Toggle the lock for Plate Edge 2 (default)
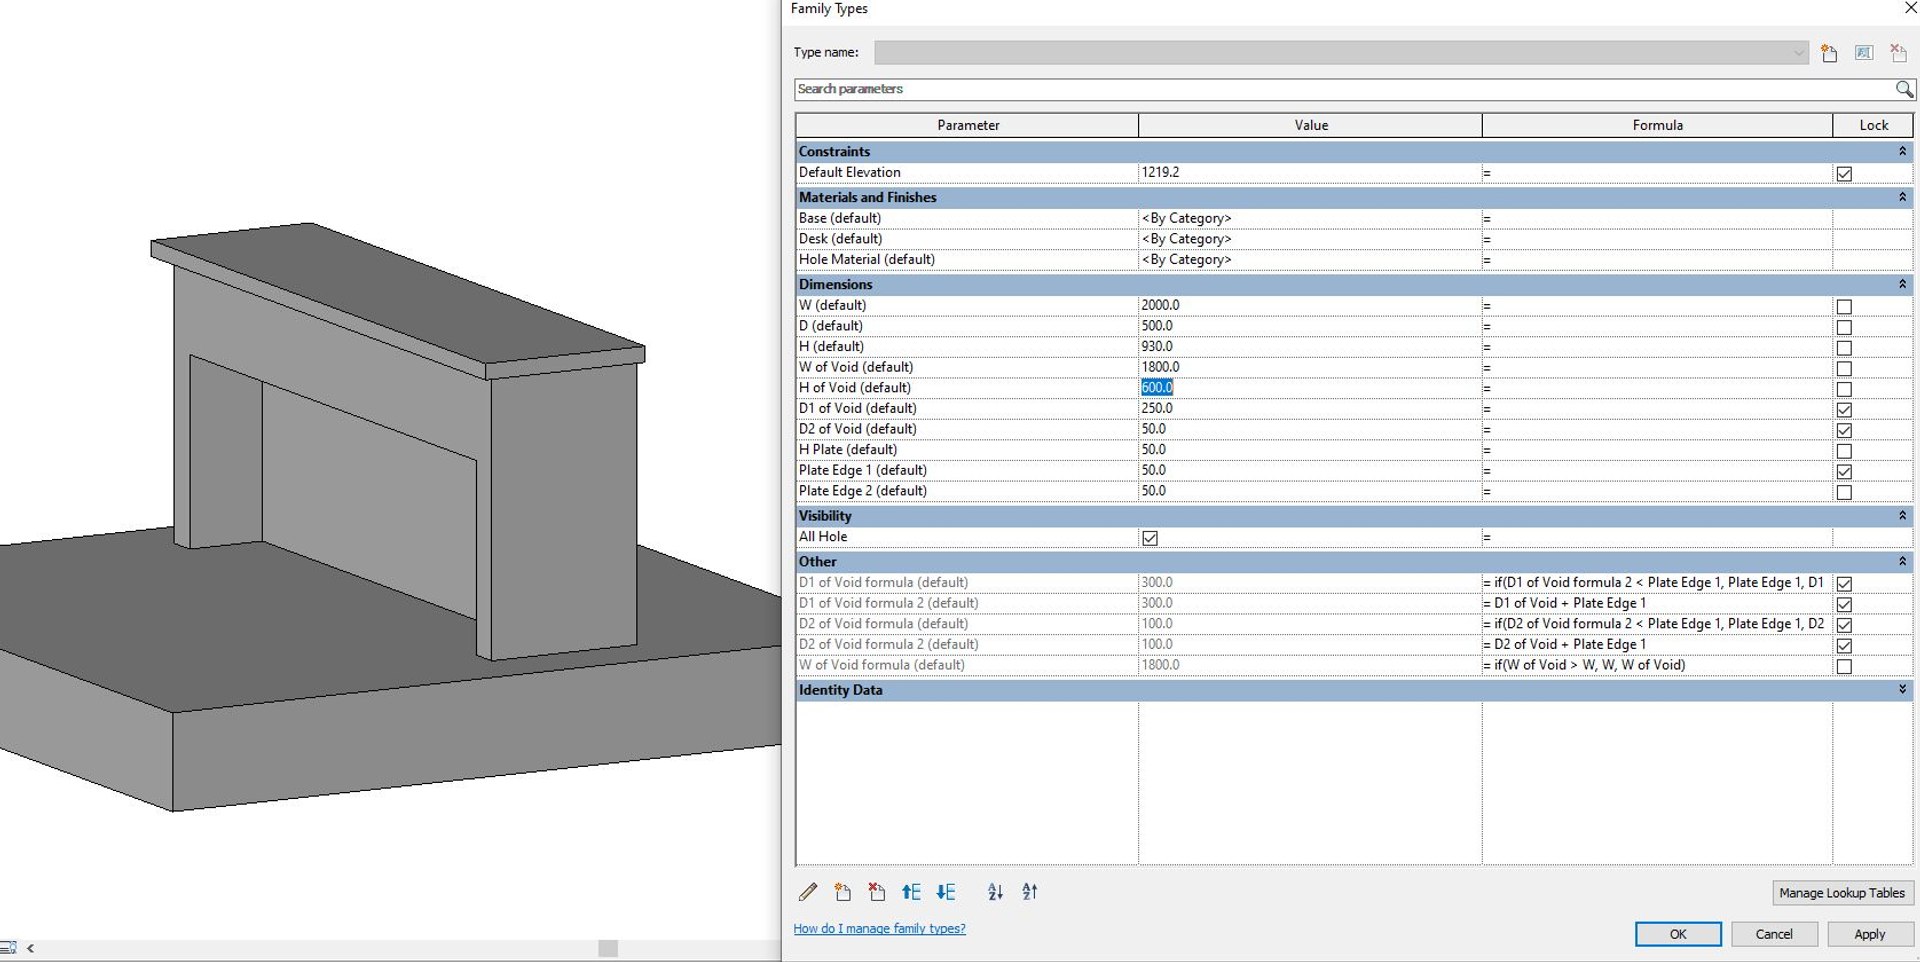The image size is (1920, 962). 1844,493
